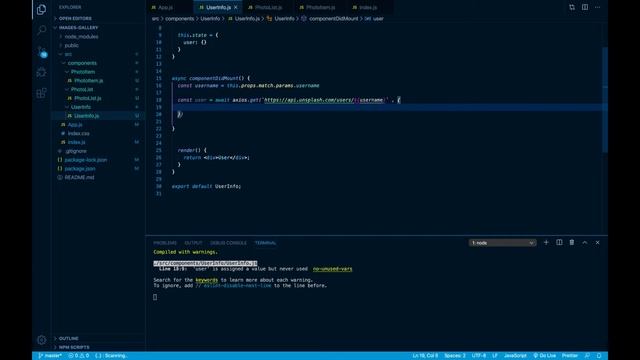Expand the node_modules folder
This screenshot has height=360, width=640.
[x=81, y=36]
